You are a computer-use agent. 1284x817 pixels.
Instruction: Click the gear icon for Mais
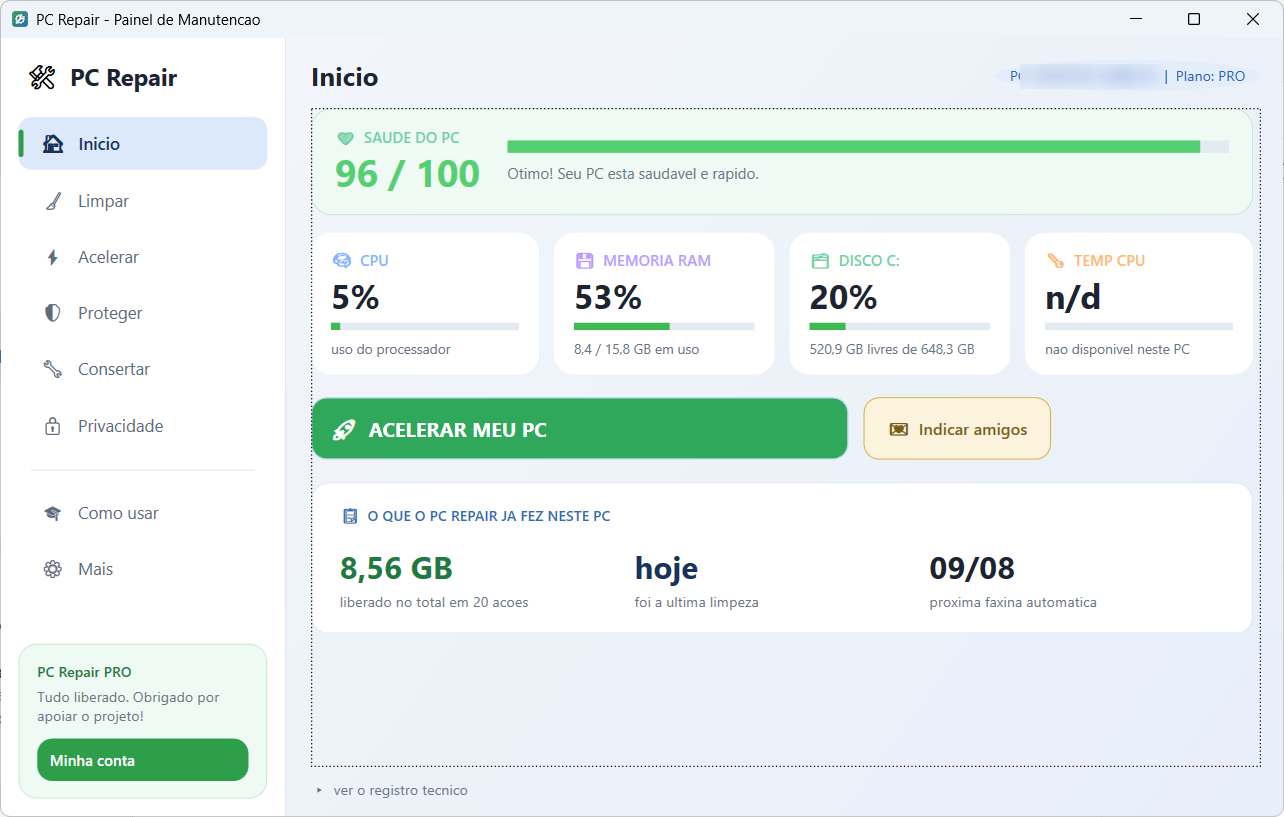coord(53,569)
